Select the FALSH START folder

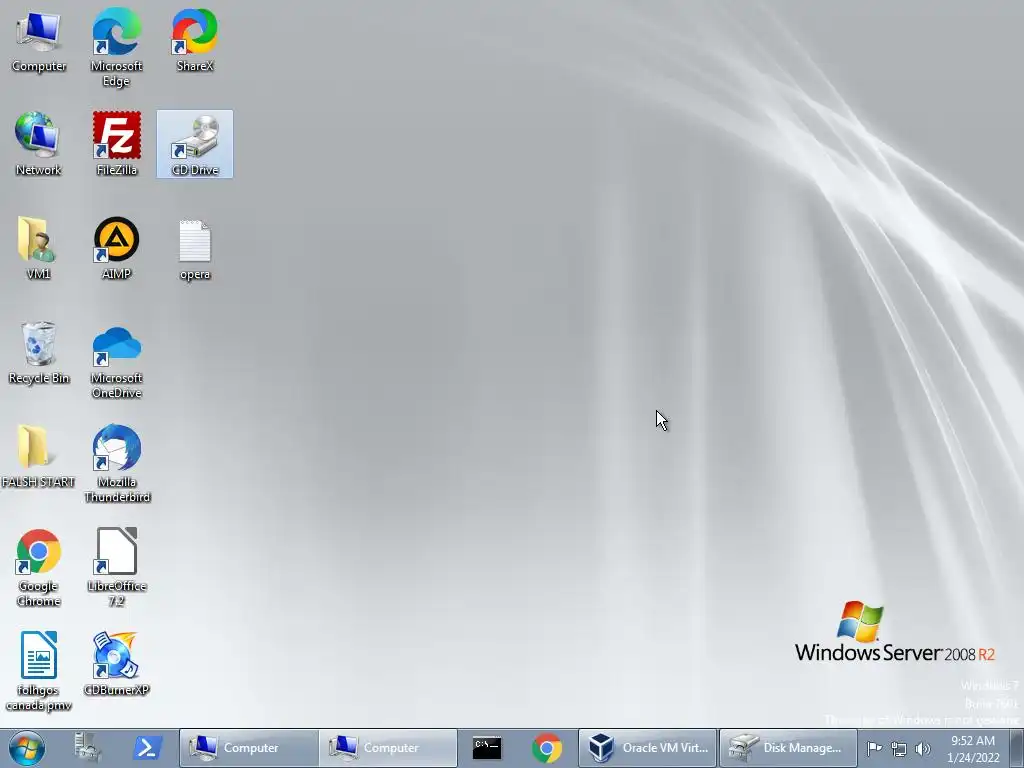[x=39, y=456]
